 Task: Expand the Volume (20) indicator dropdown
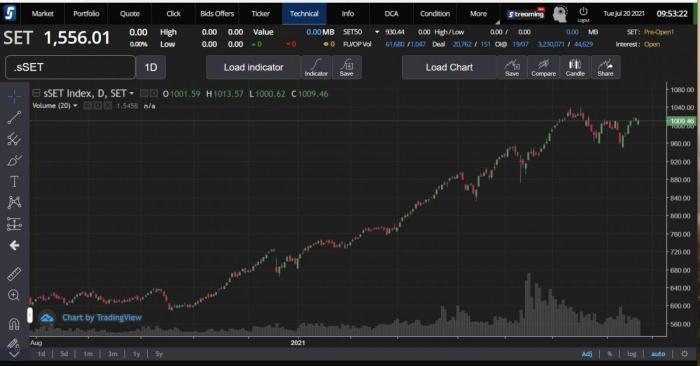coord(75,106)
